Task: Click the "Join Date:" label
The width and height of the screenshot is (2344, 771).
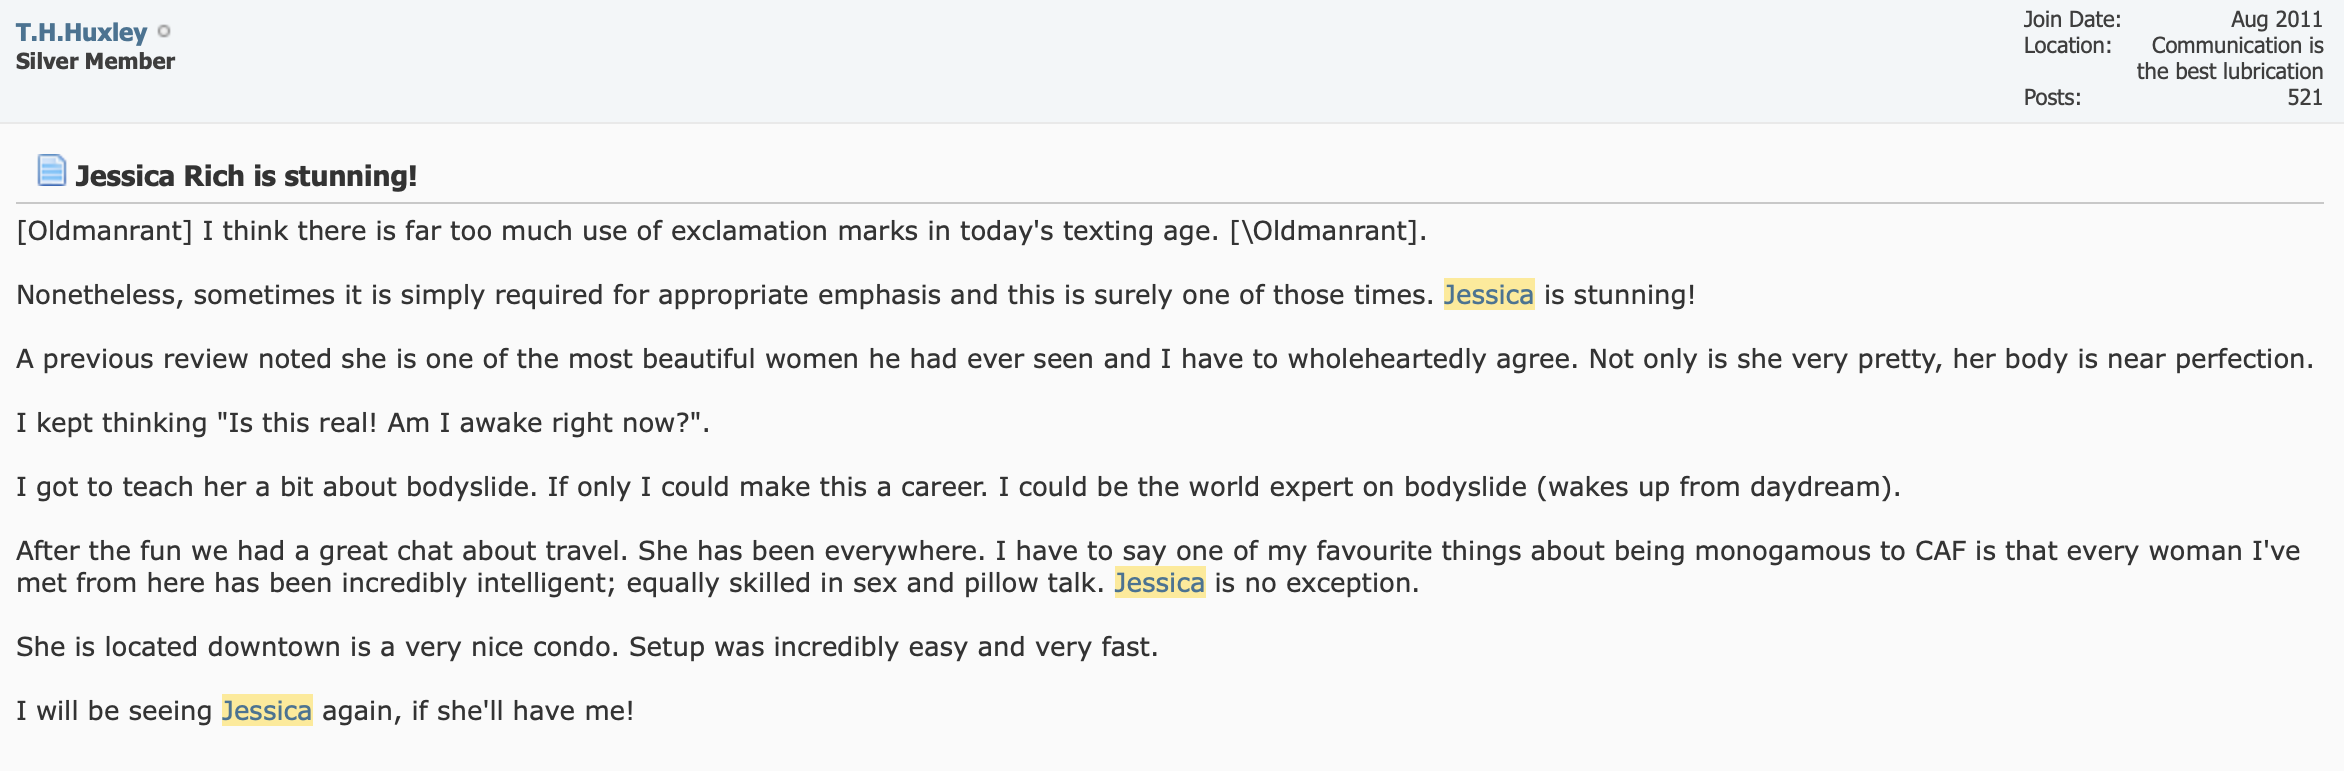Action: pos(2072,19)
